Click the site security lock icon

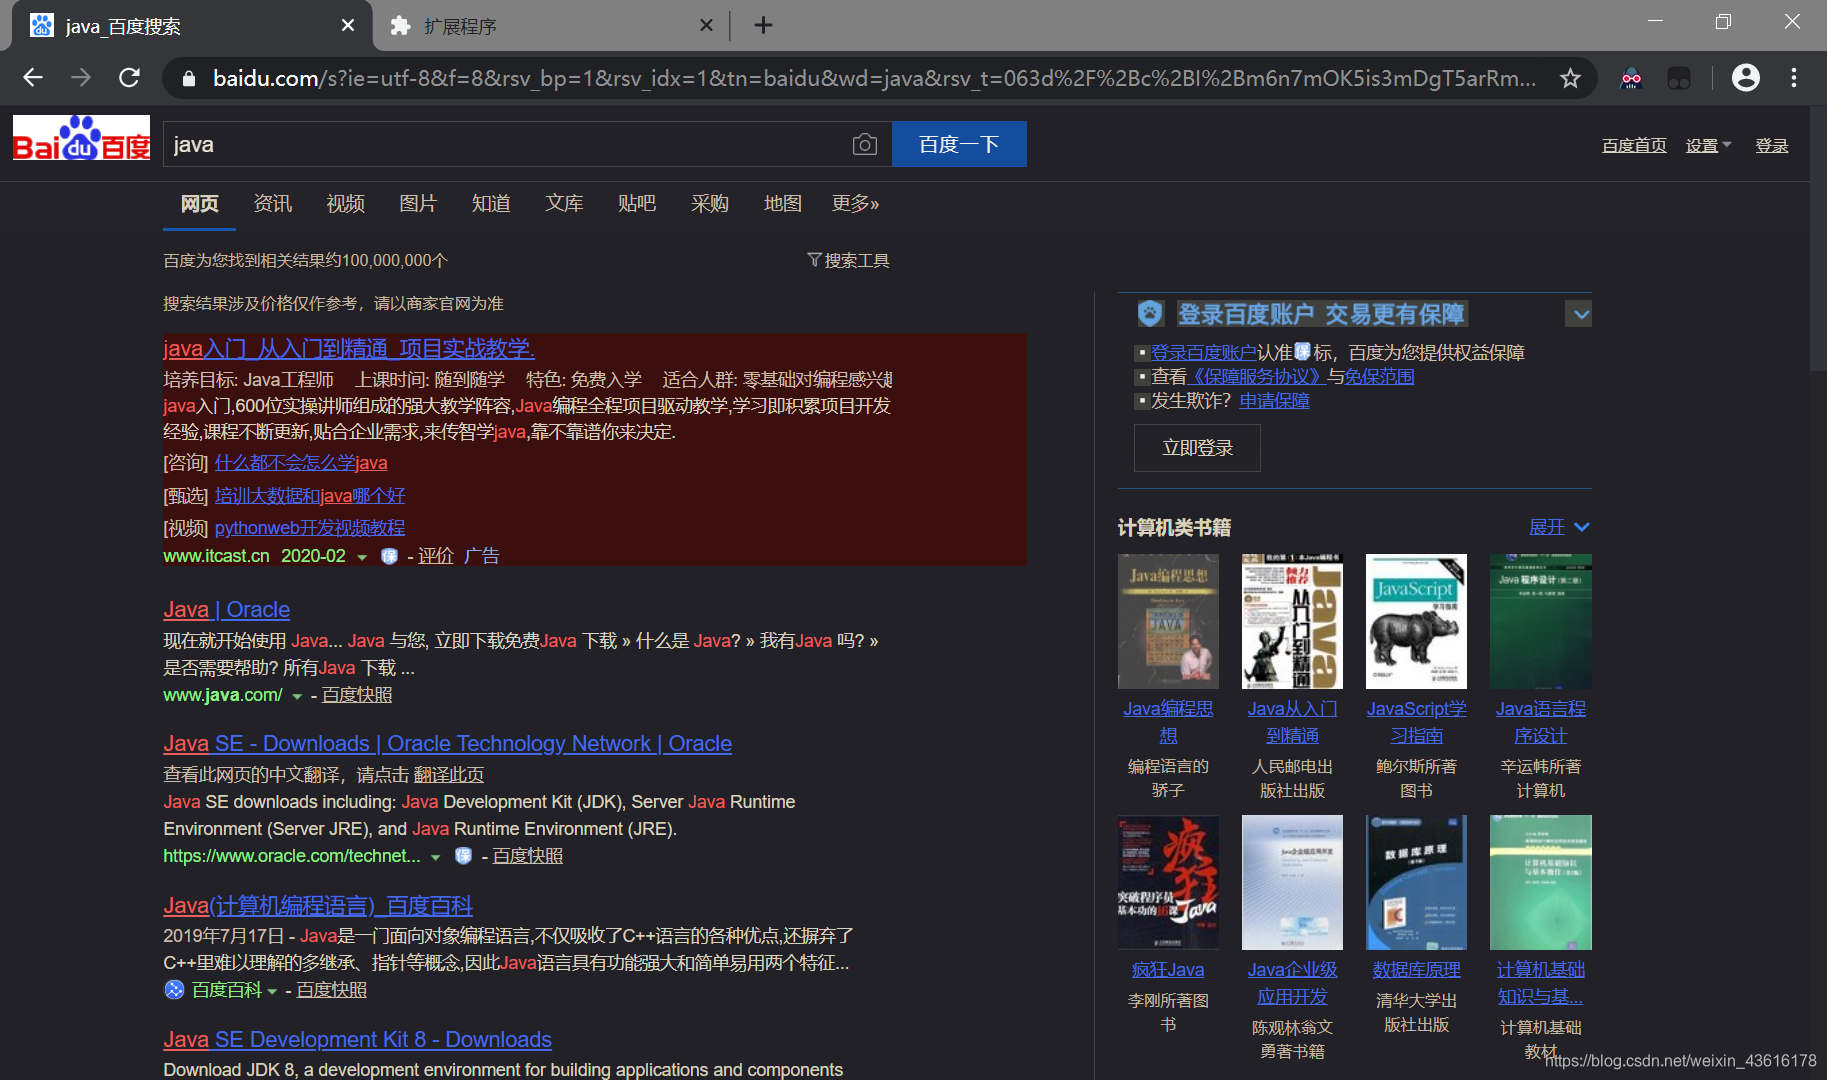(187, 77)
